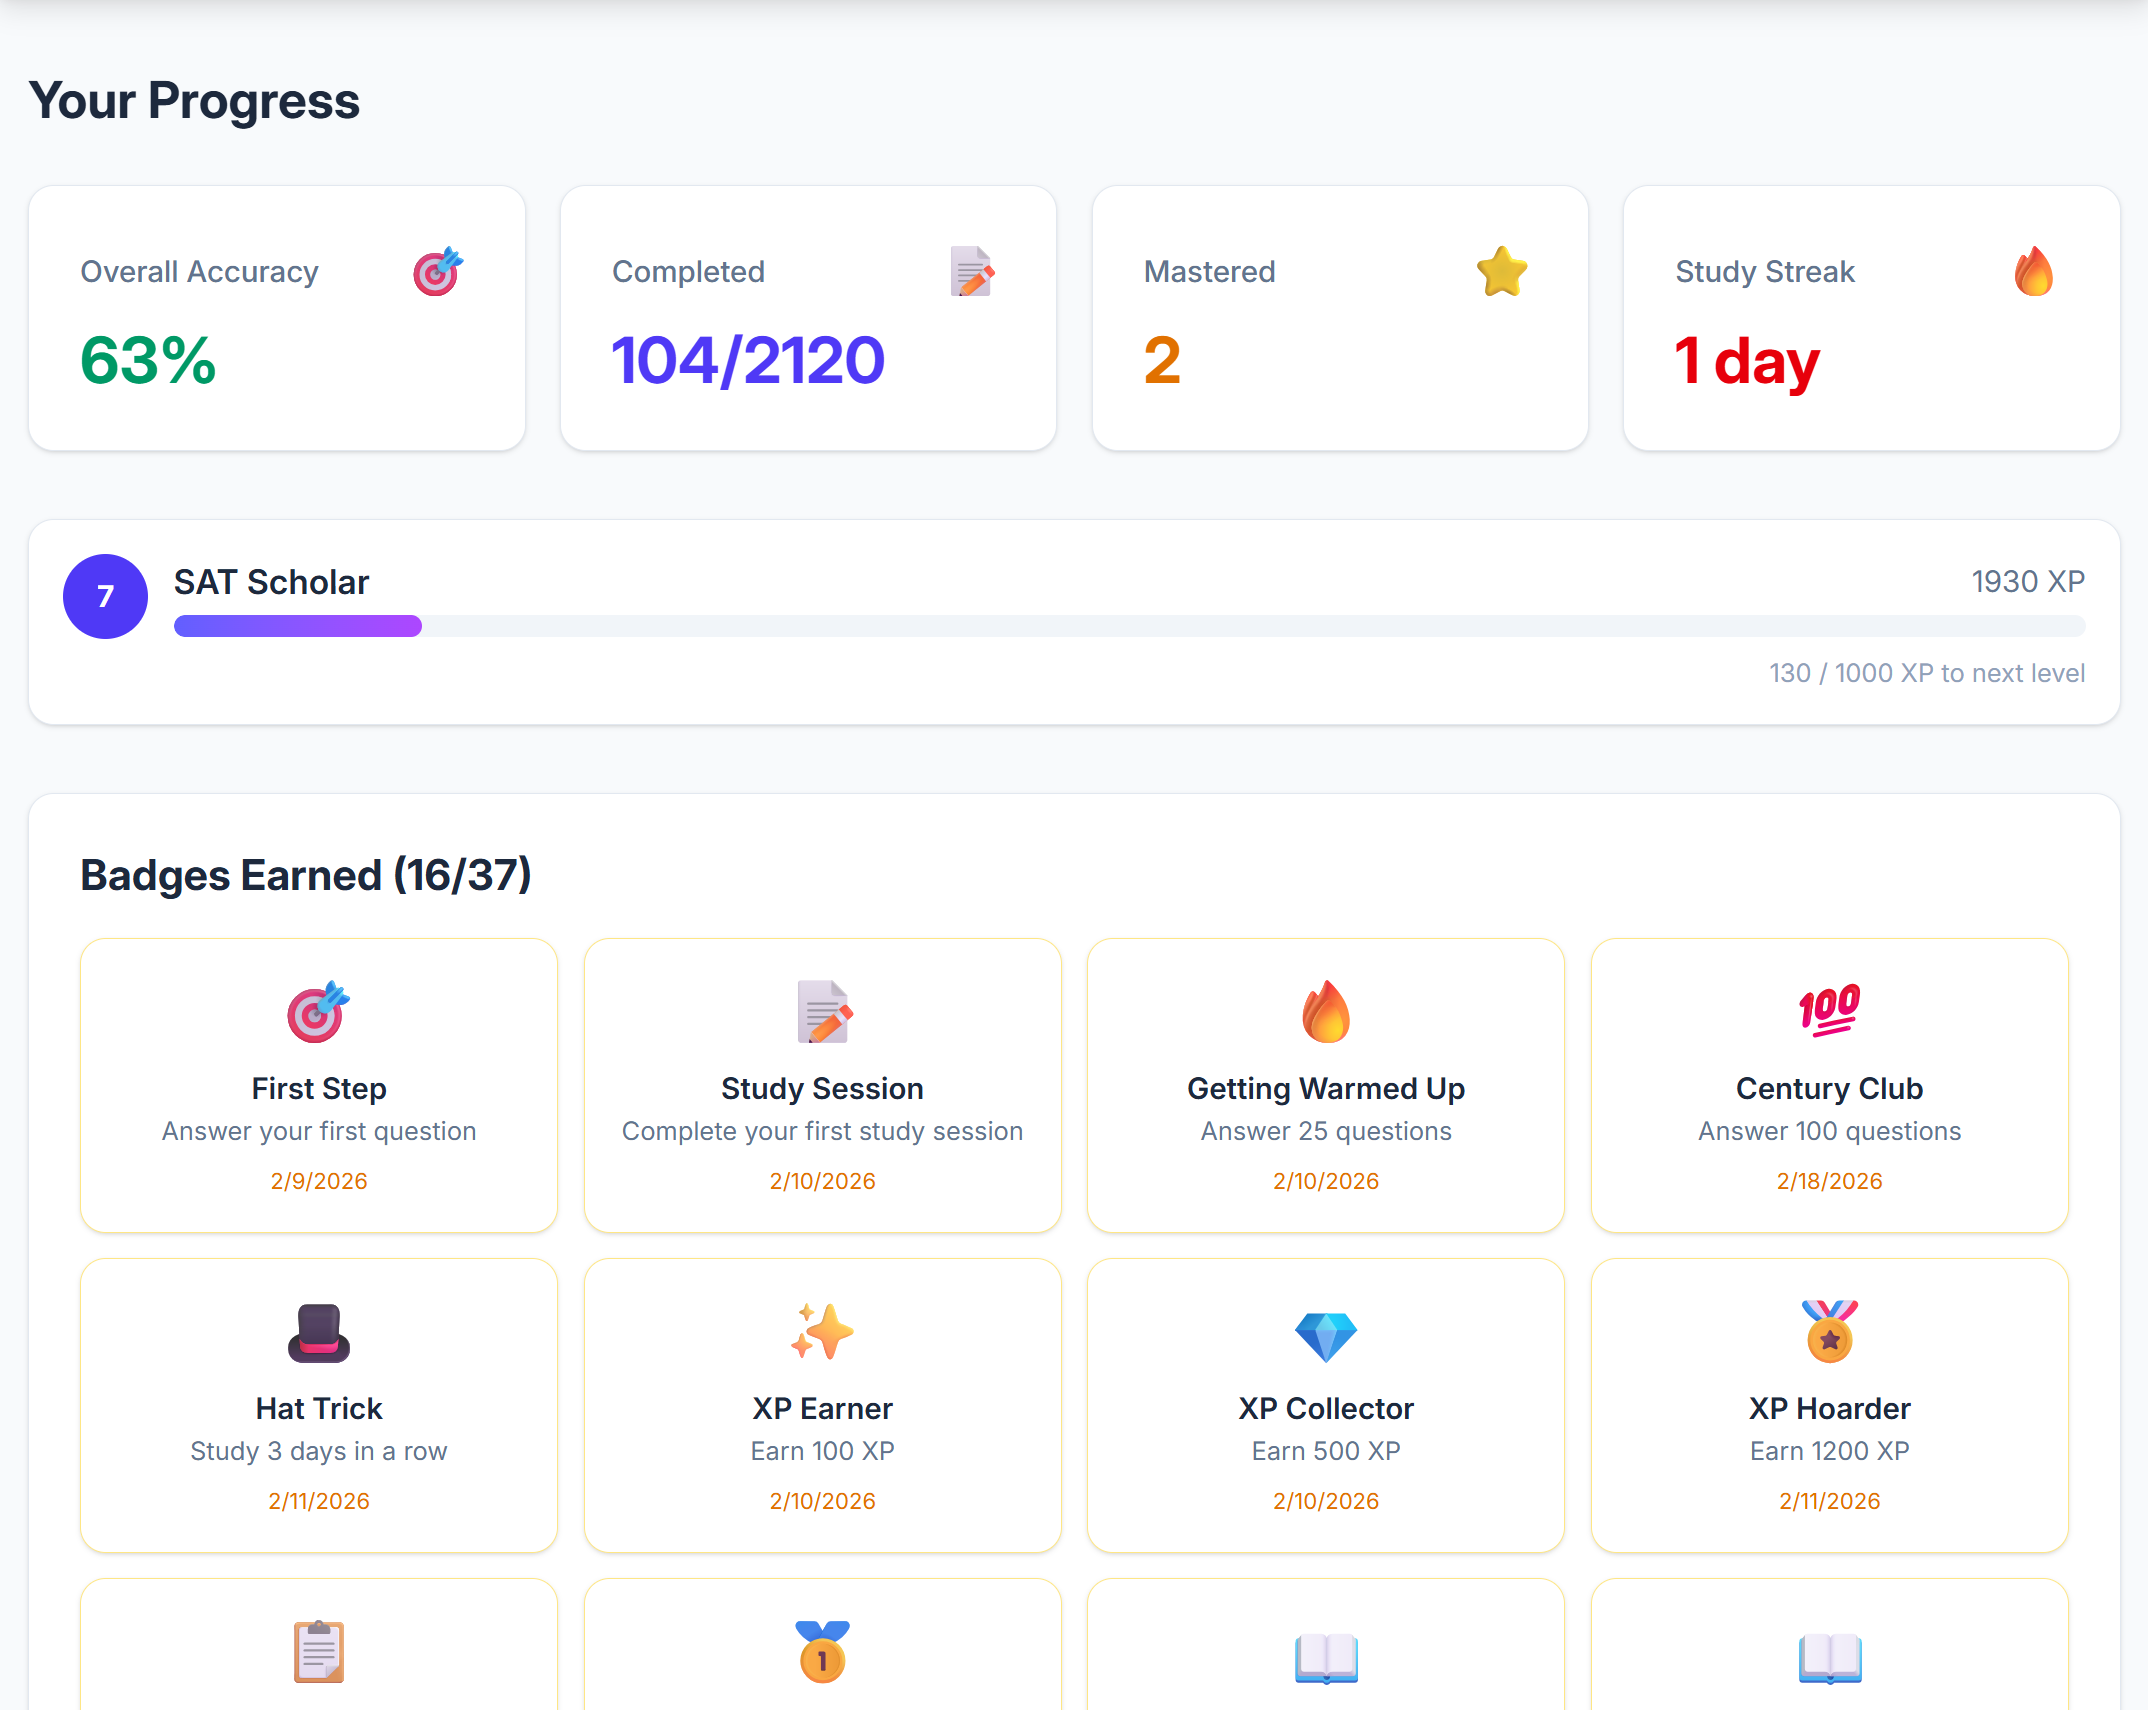Click the clipboard badge icon
This screenshot has height=1710, width=2148.
[319, 1652]
